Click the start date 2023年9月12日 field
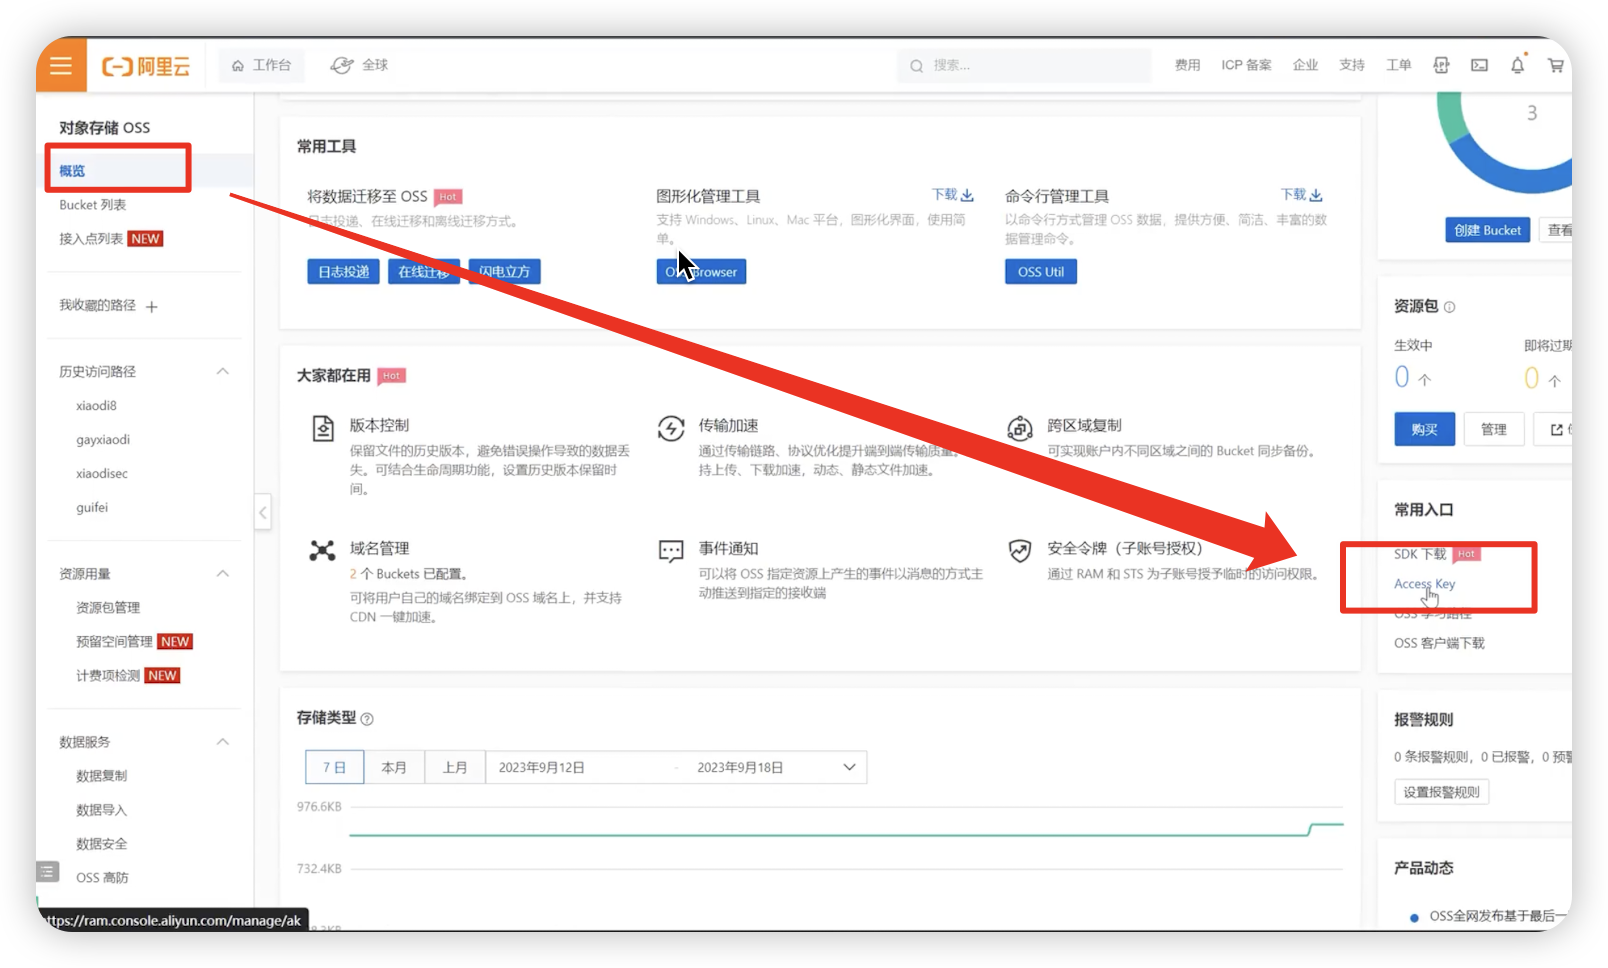The image size is (1608, 968). click(542, 768)
